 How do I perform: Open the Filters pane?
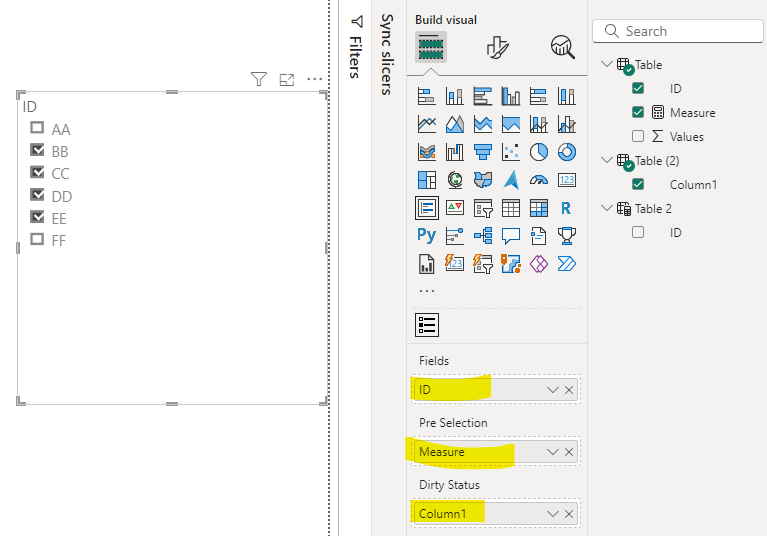[356, 46]
